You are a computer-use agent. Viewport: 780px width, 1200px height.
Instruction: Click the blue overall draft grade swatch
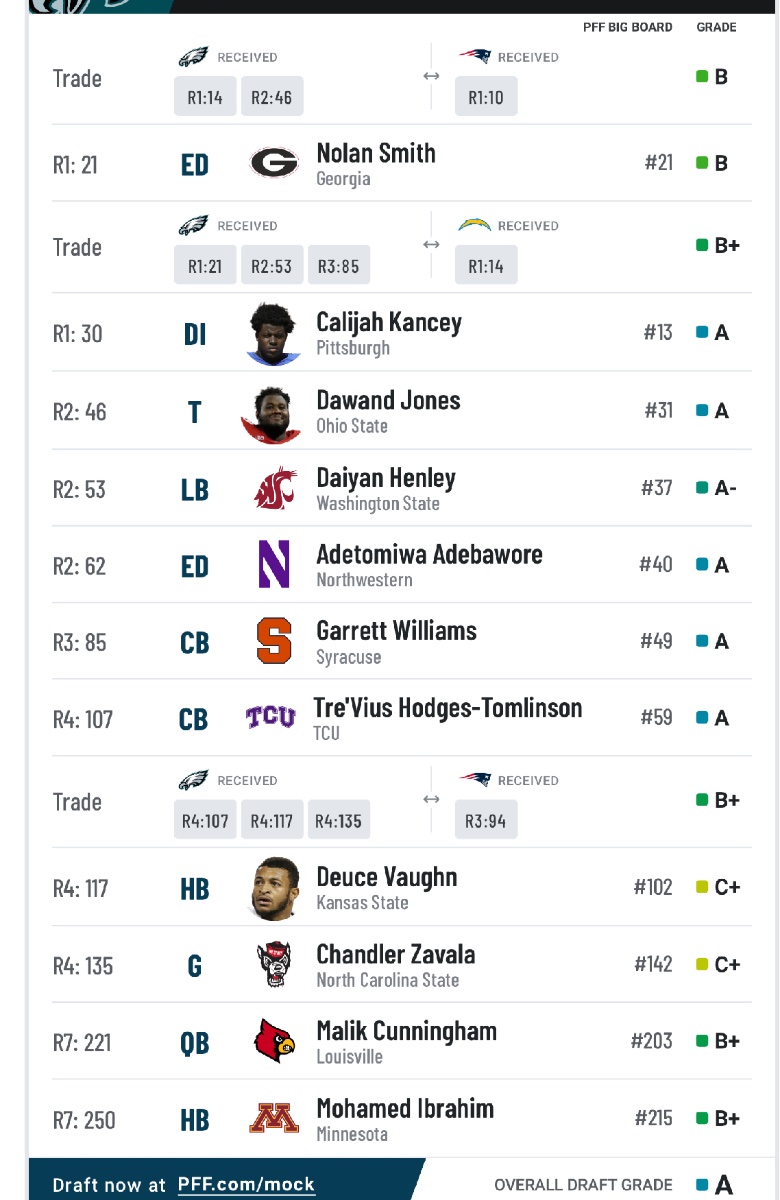click(702, 1185)
